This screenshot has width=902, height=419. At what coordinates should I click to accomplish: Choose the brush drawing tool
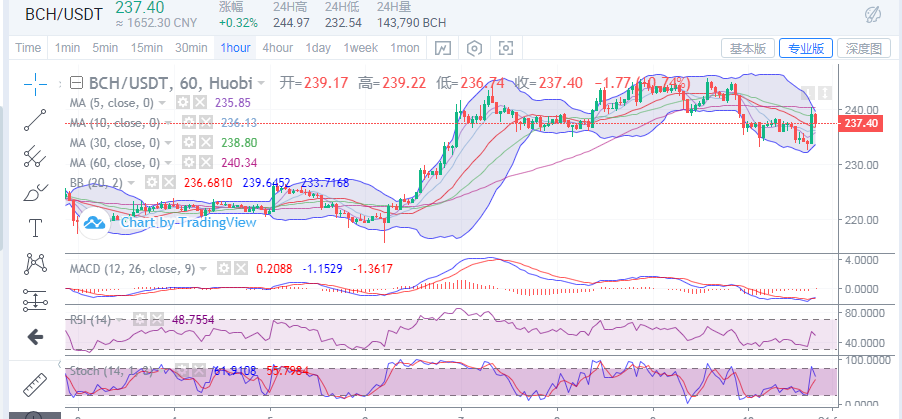(36, 191)
